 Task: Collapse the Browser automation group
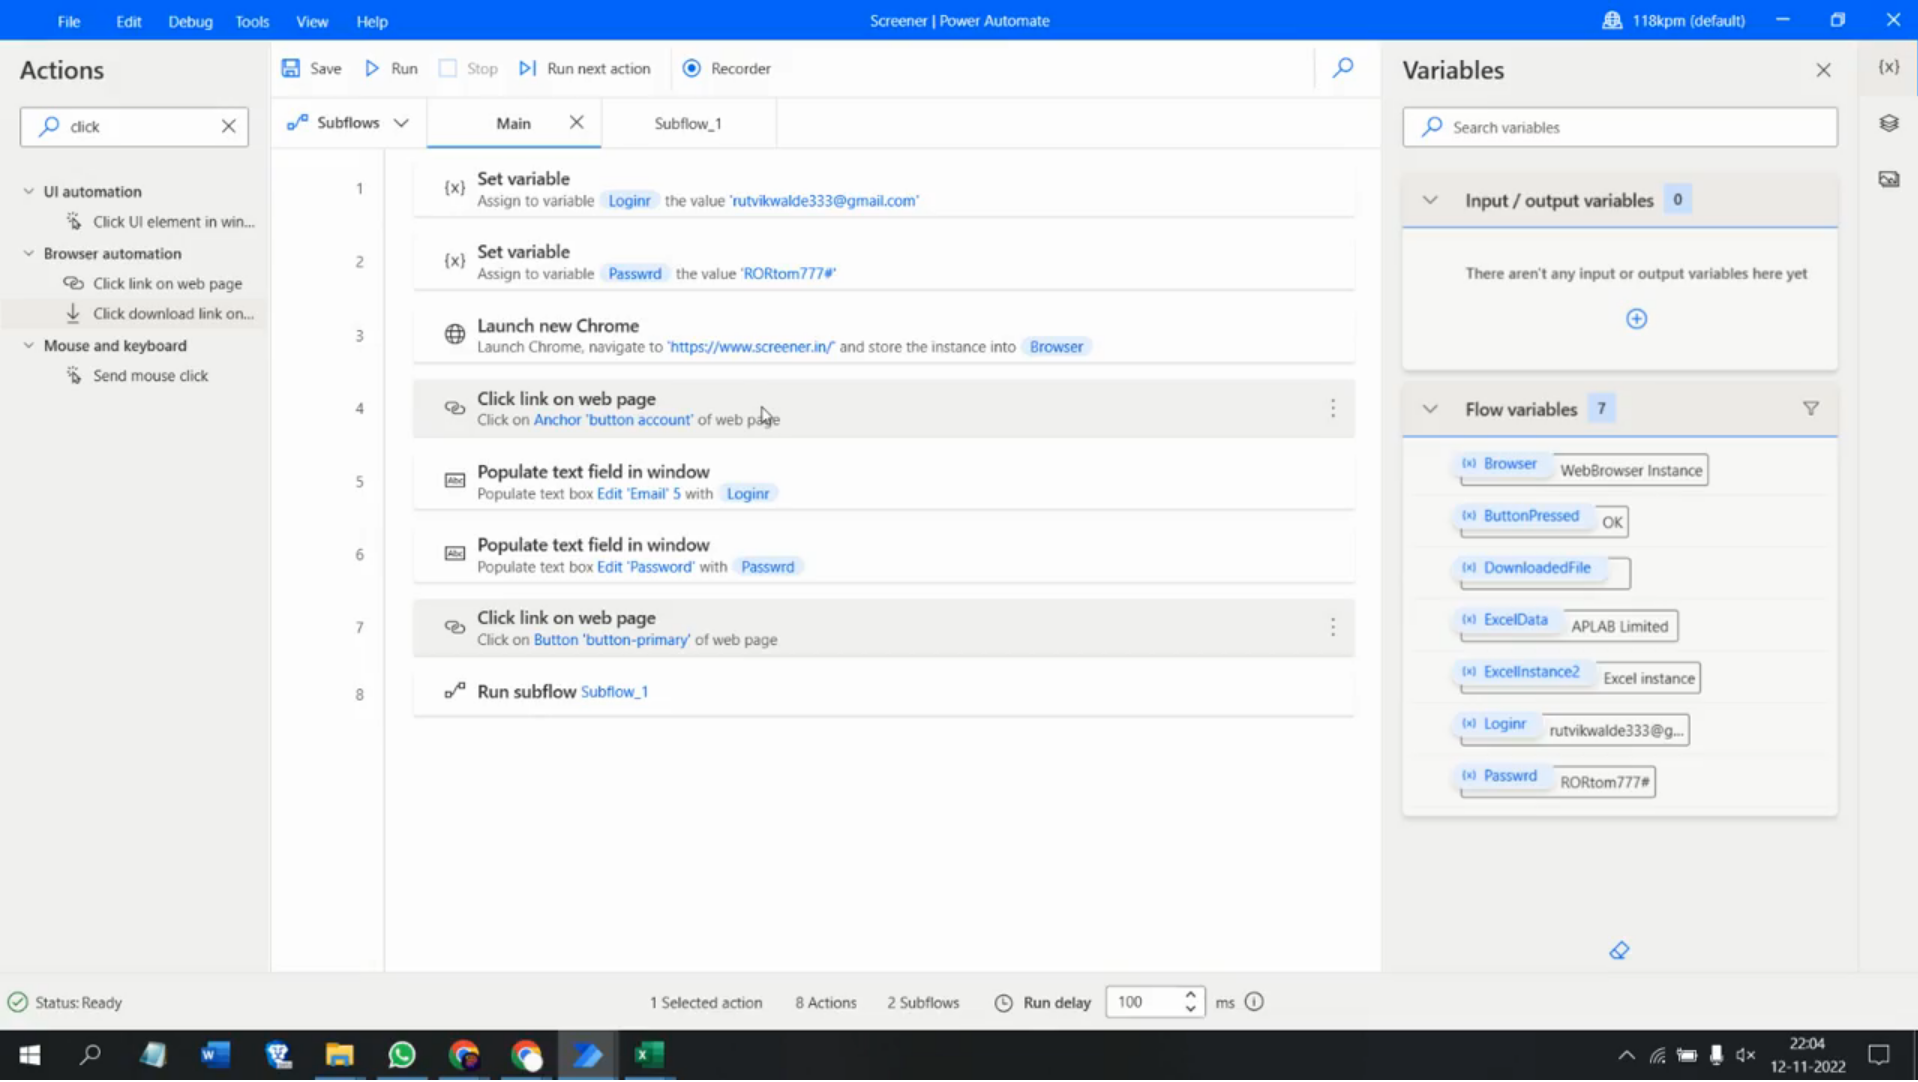pos(27,253)
